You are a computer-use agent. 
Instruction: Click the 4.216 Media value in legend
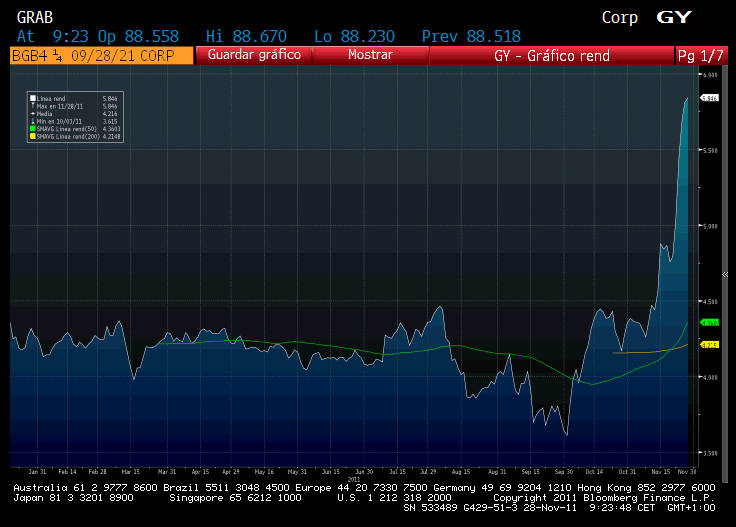[x=110, y=114]
